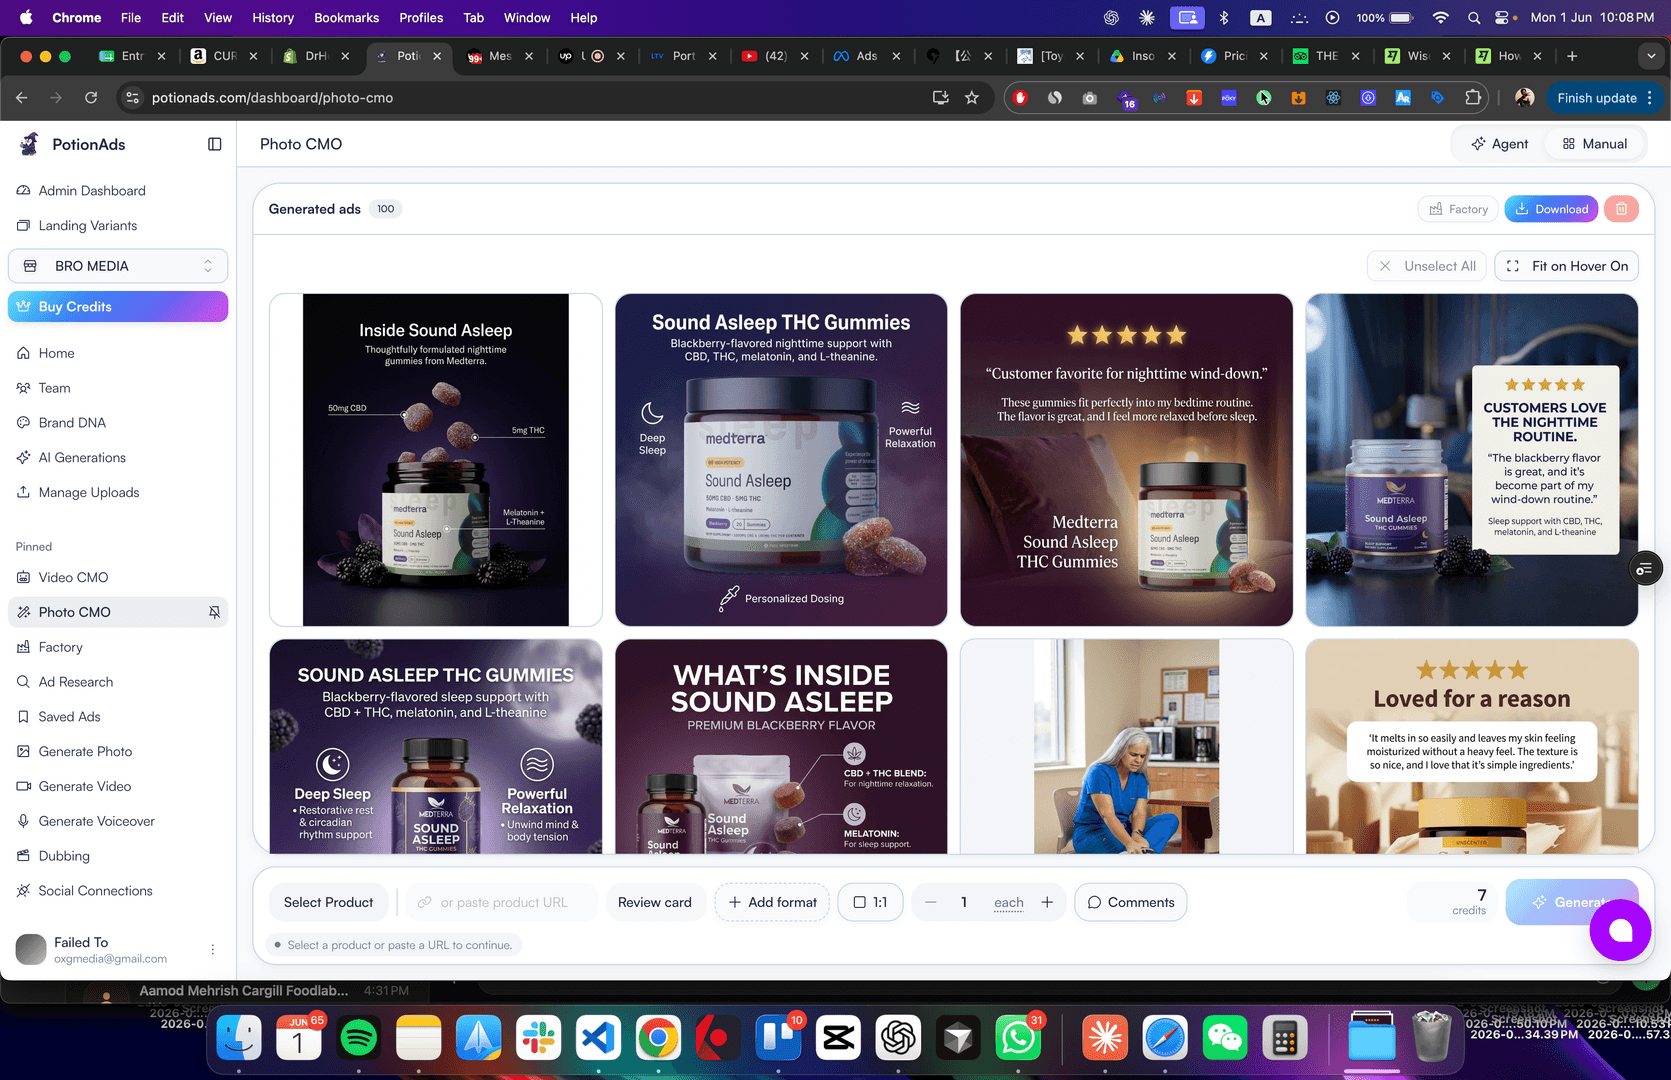This screenshot has width=1671, height=1080.
Task: Select the Customer favorite review ad
Action: coord(1127,460)
